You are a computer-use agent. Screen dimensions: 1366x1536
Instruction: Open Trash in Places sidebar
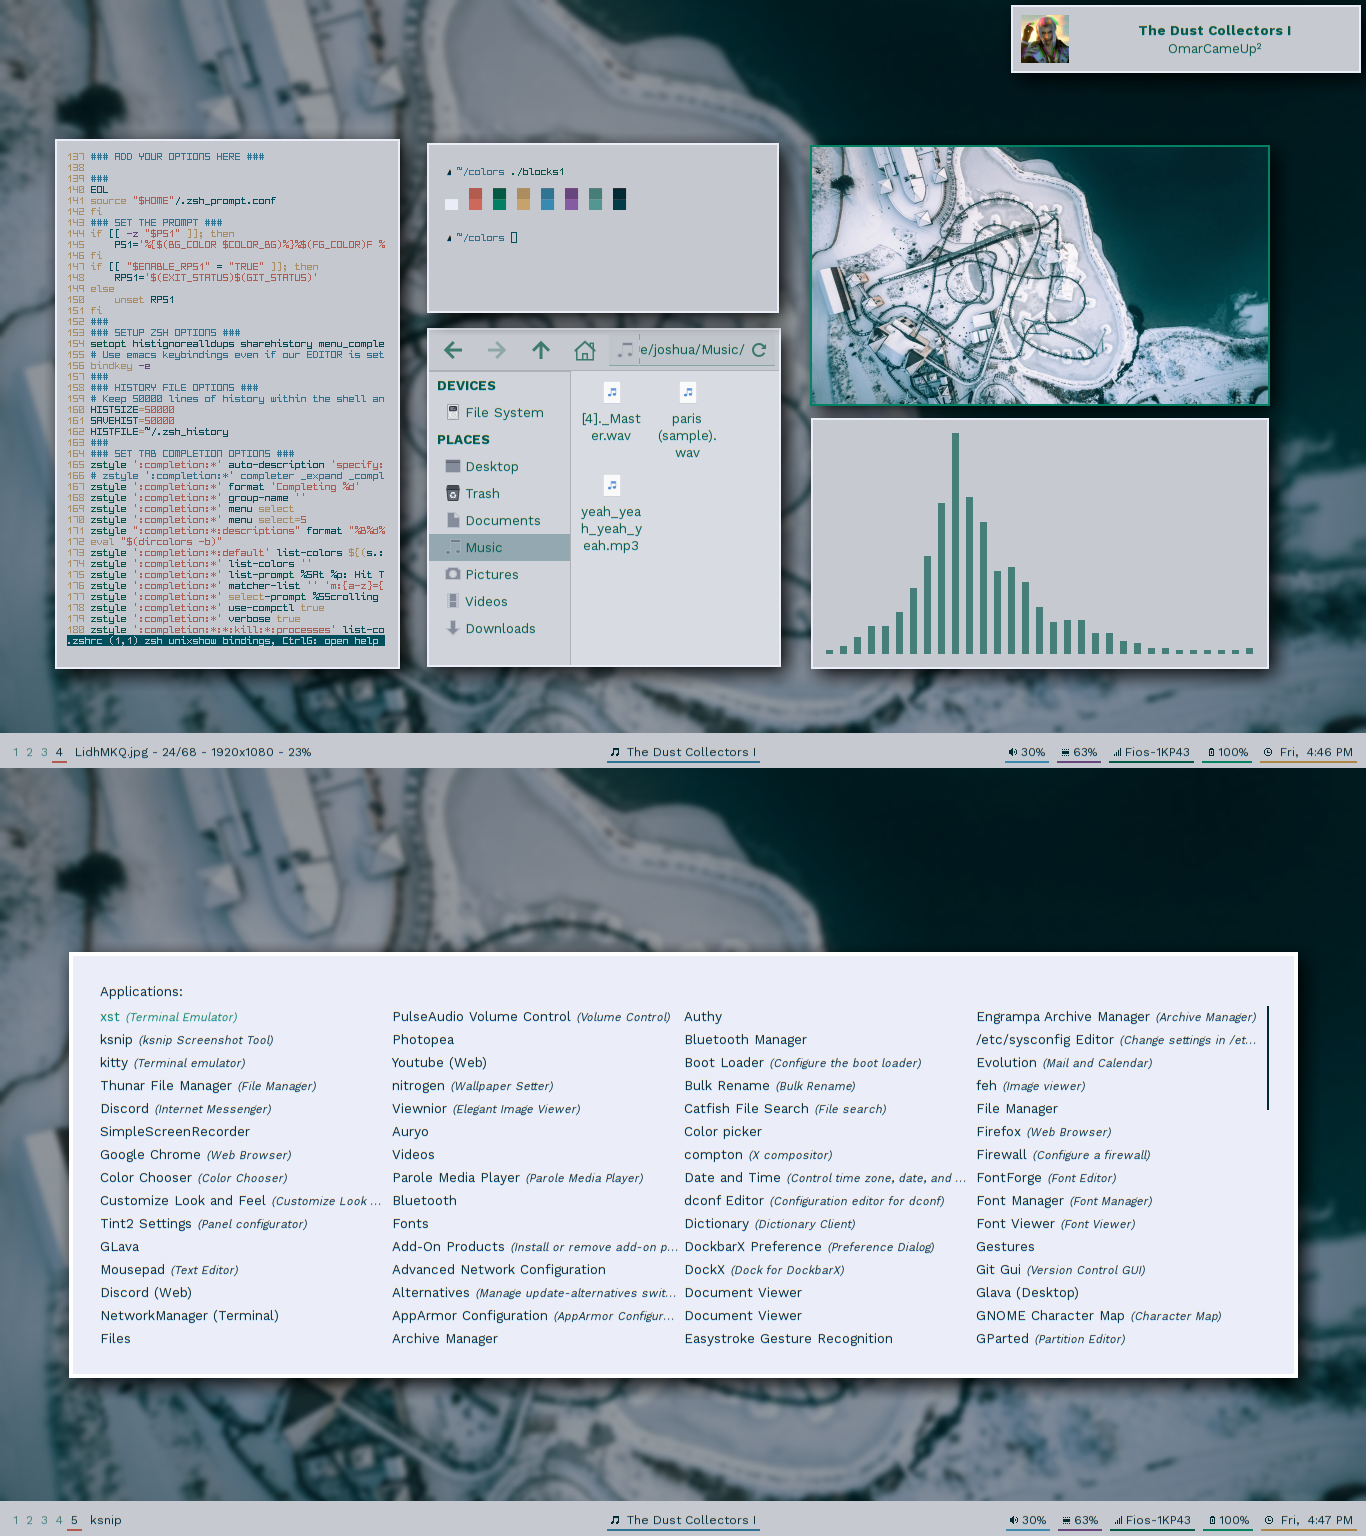point(499,493)
